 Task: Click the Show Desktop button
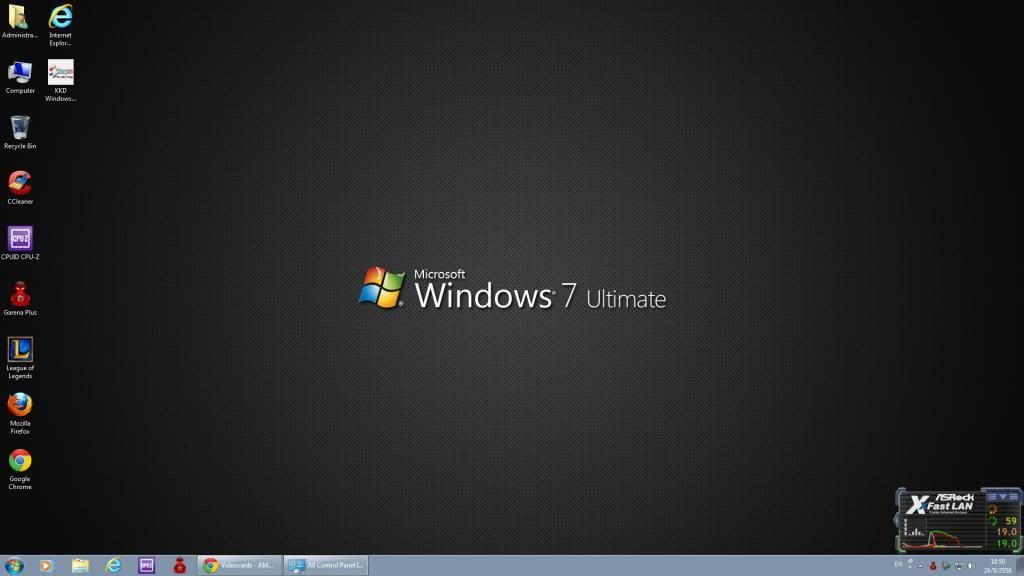tap(1020, 566)
